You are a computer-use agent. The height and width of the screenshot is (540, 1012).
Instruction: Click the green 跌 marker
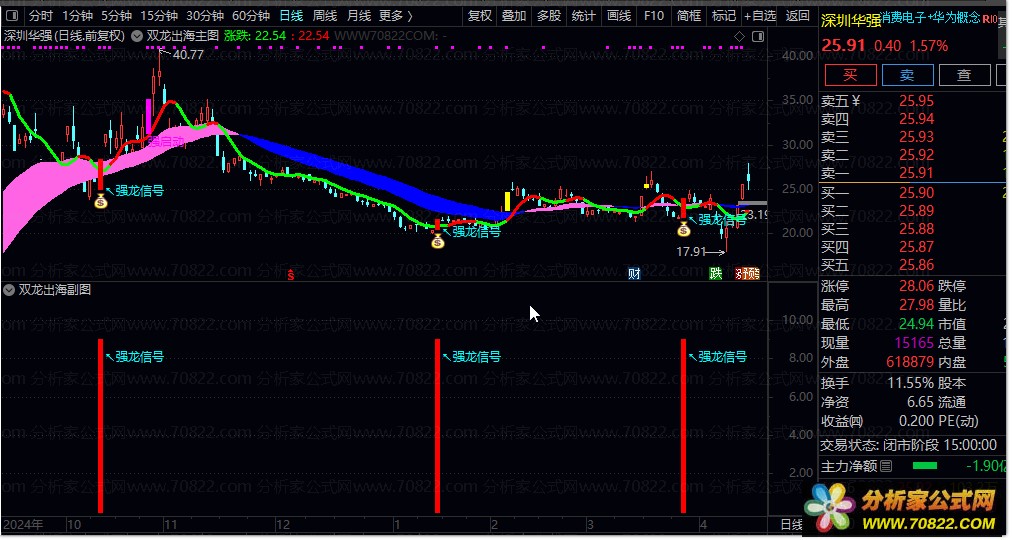click(715, 274)
